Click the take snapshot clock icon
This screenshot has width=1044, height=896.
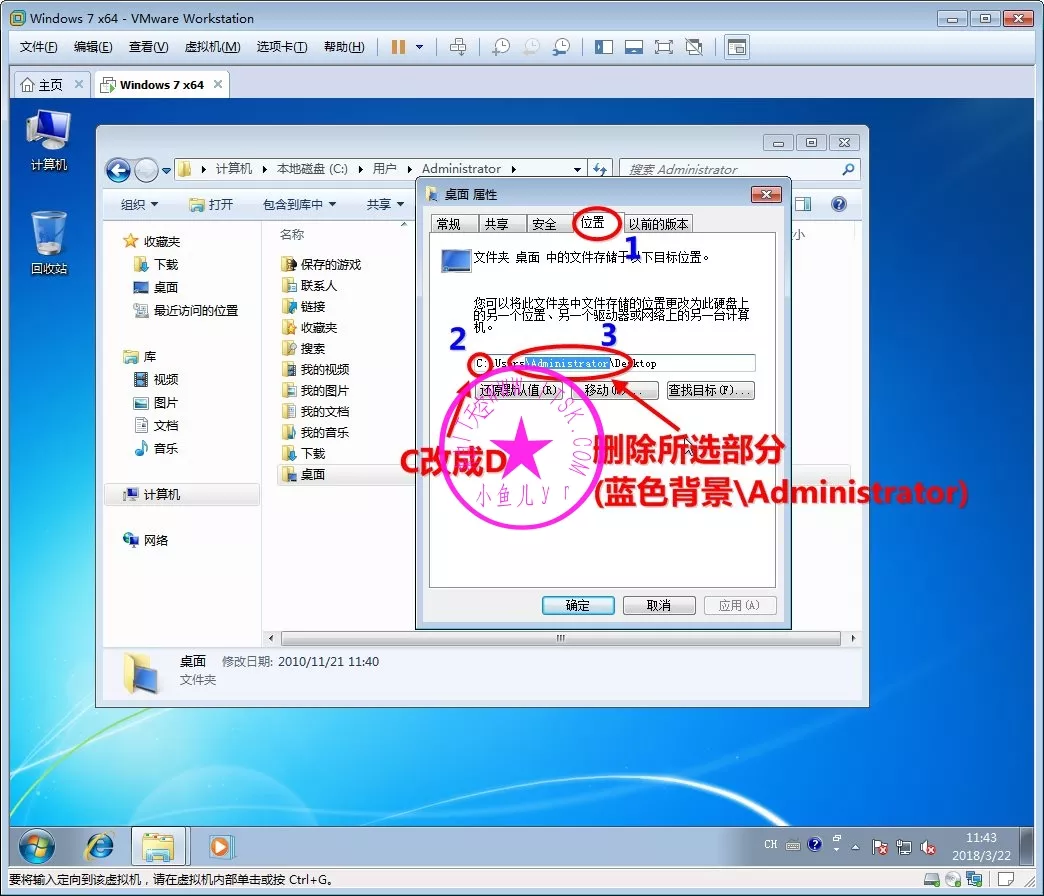tap(501, 47)
